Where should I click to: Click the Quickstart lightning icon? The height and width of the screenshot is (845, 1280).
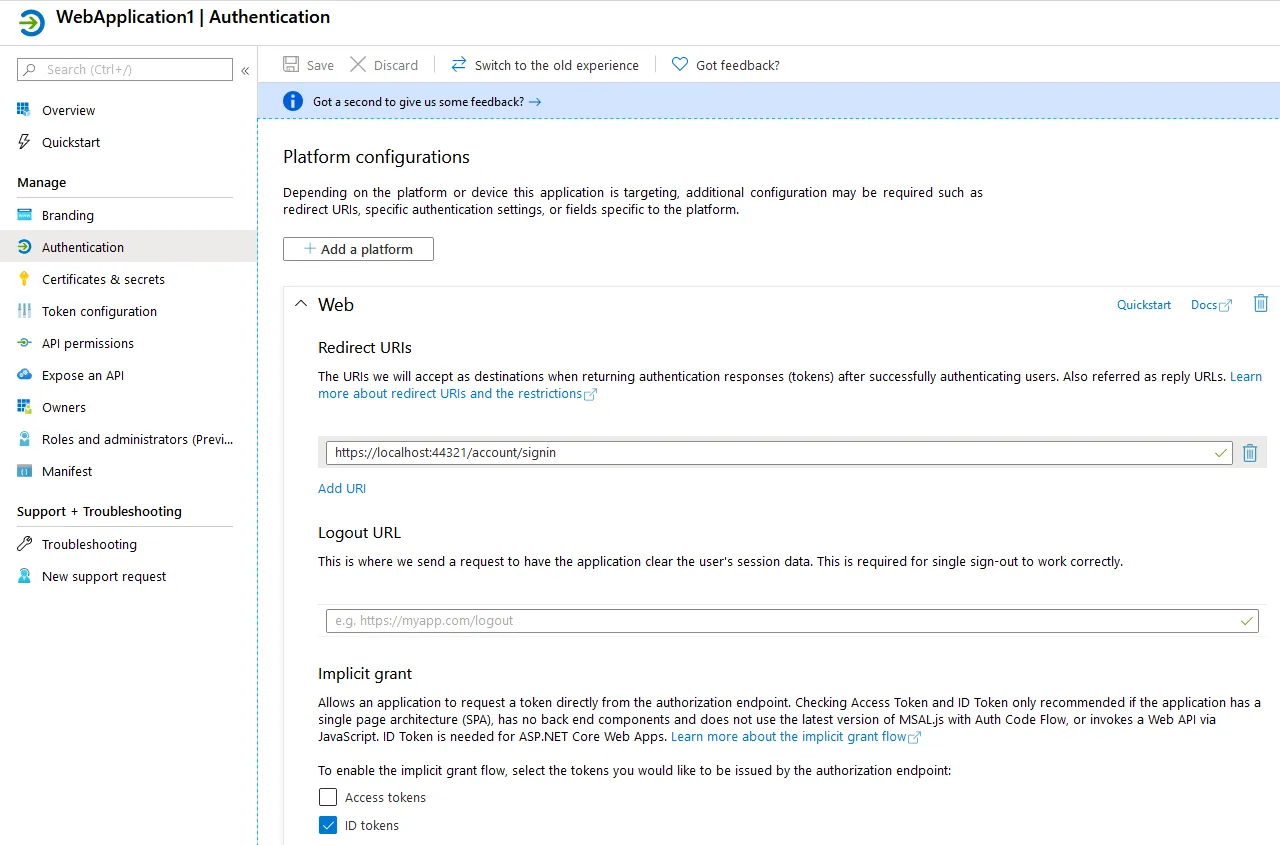point(24,142)
